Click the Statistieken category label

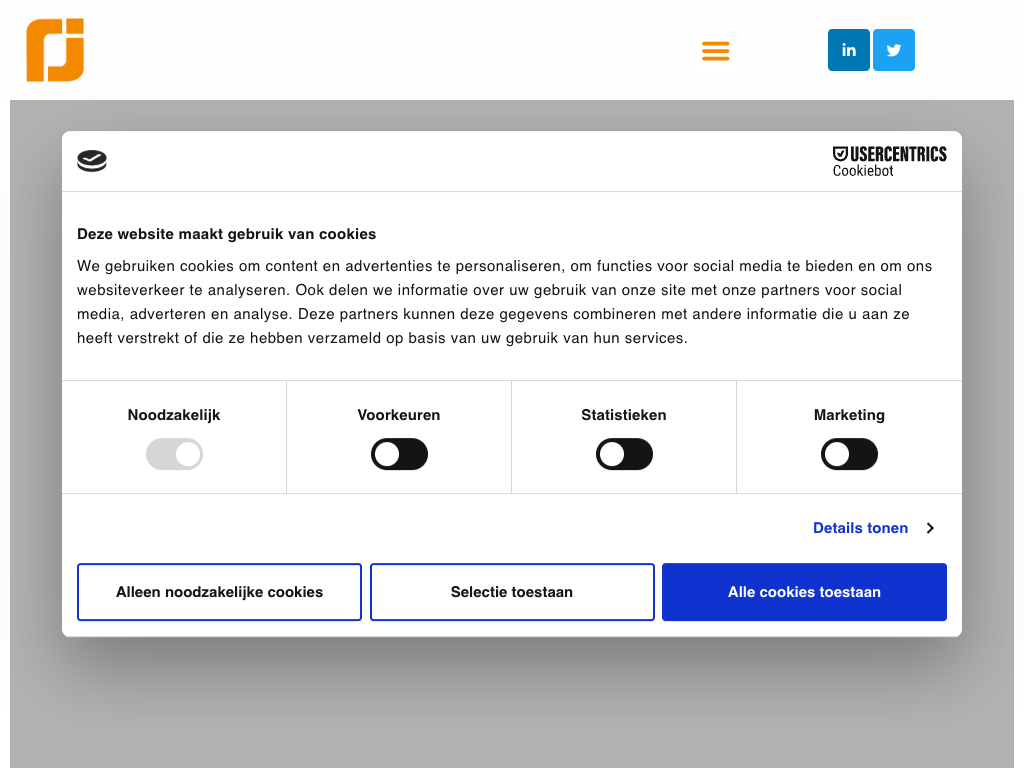[x=624, y=415]
